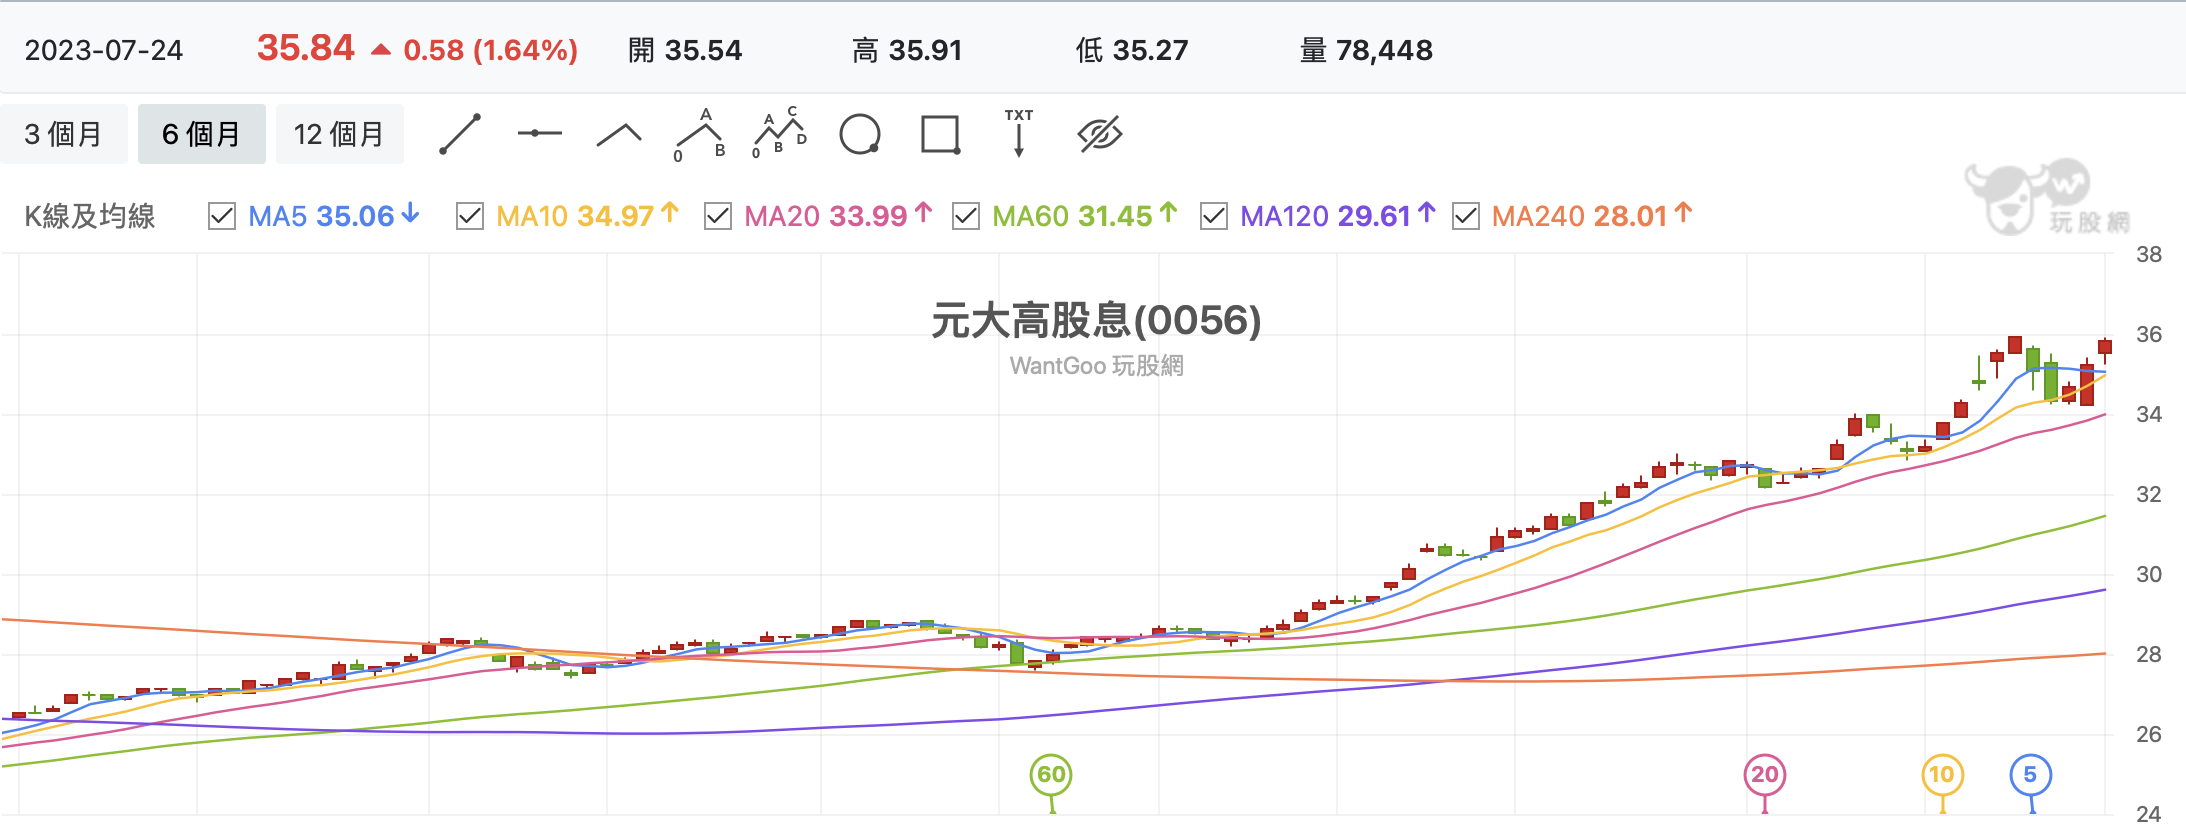
Task: Click the change value 0.58 (1.64%)
Action: click(x=490, y=50)
